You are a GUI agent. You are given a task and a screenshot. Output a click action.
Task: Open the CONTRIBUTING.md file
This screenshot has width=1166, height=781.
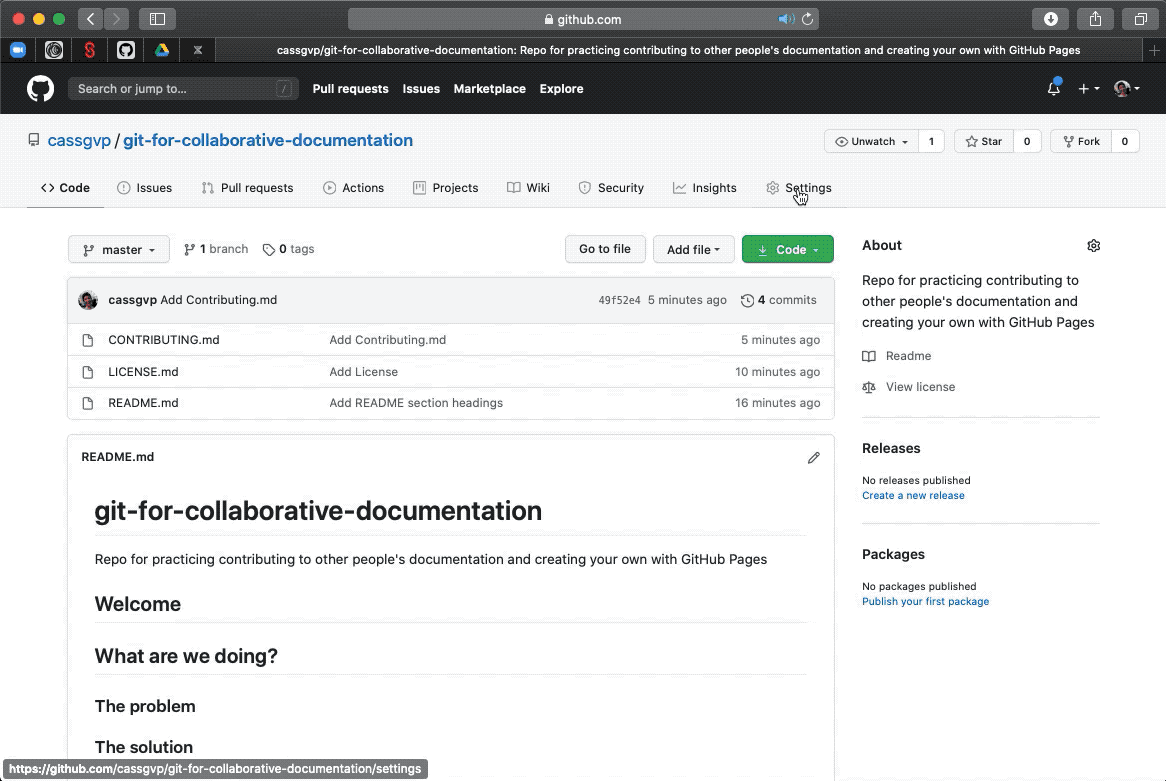pyautogui.click(x=164, y=340)
